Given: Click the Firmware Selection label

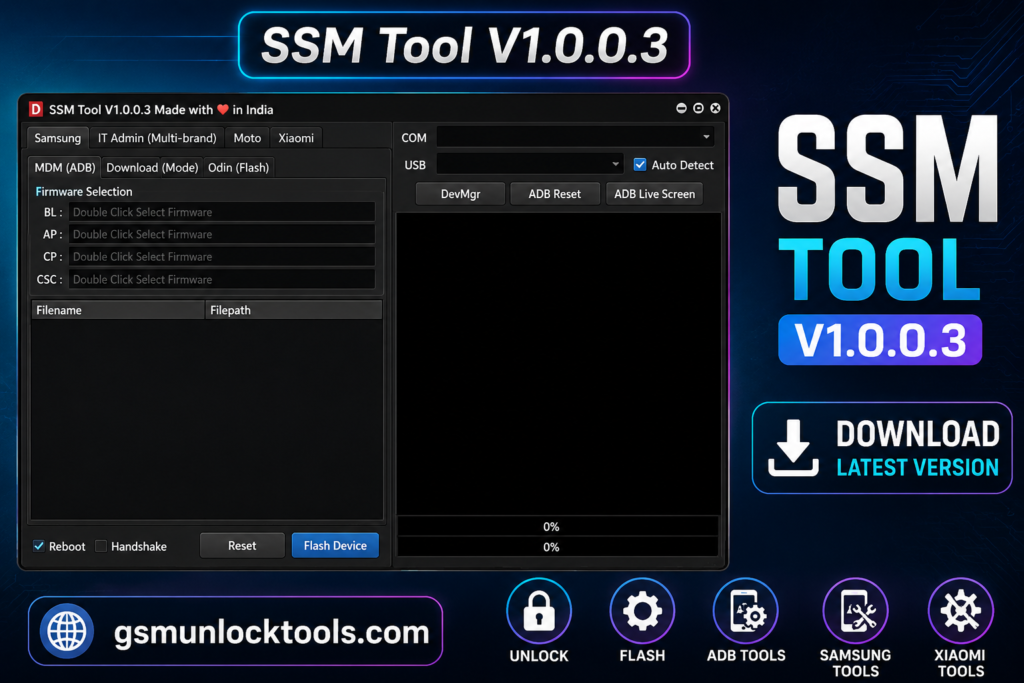Looking at the screenshot, I should [84, 191].
